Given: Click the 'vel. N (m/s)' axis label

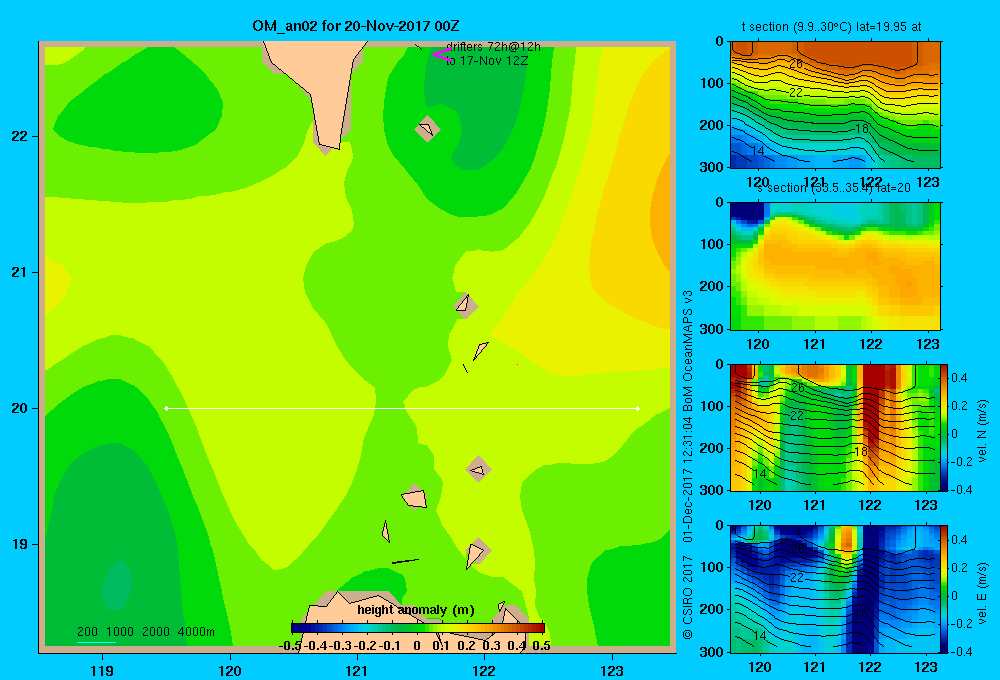Looking at the screenshot, I should (x=982, y=431).
